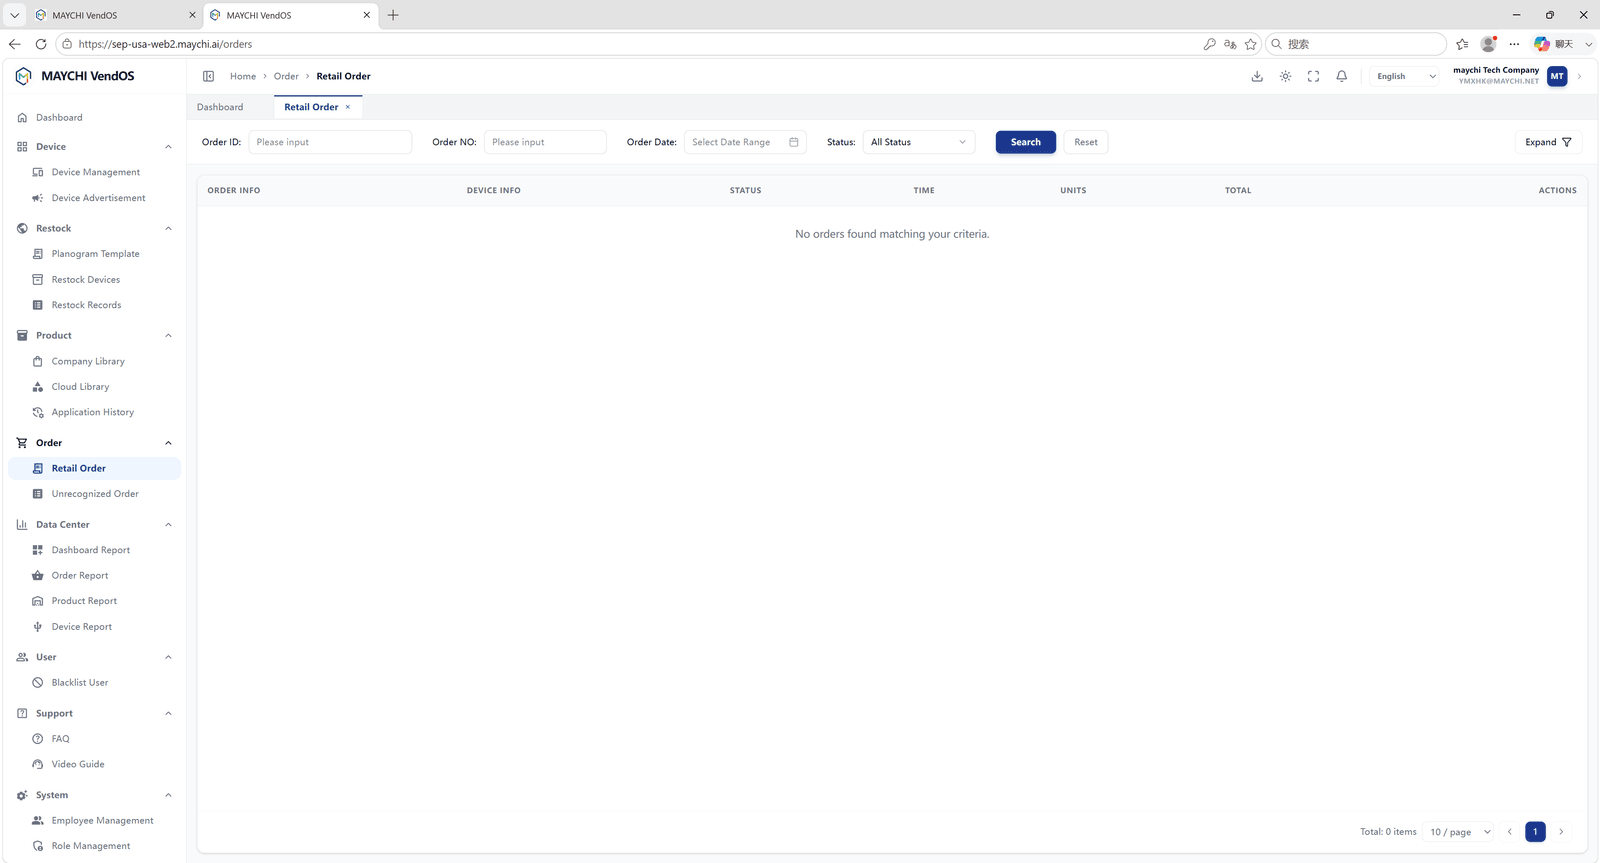Open Planogram Template page

(94, 254)
